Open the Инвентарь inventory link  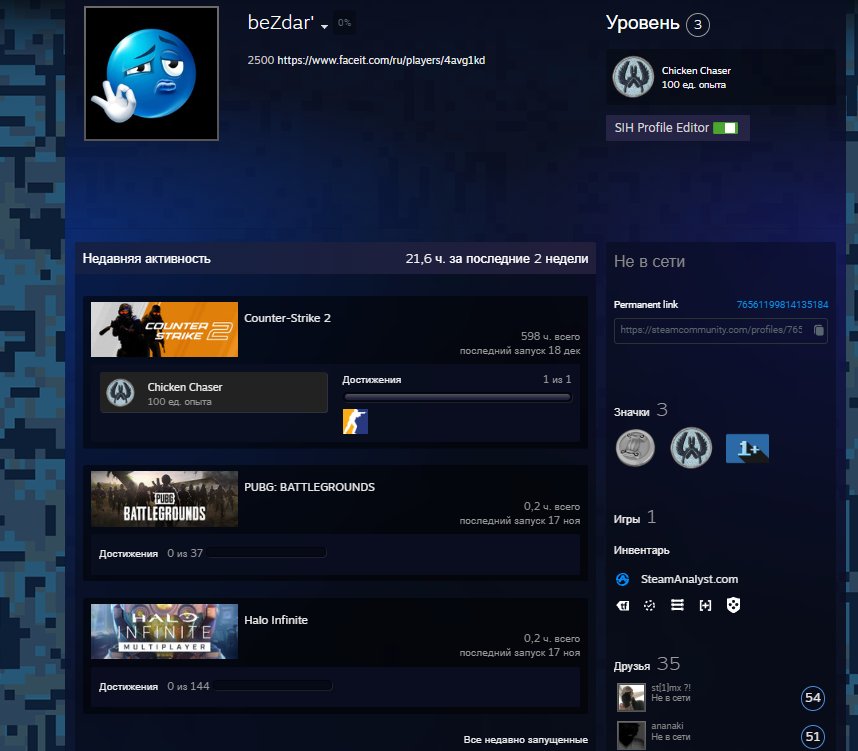tap(641, 550)
